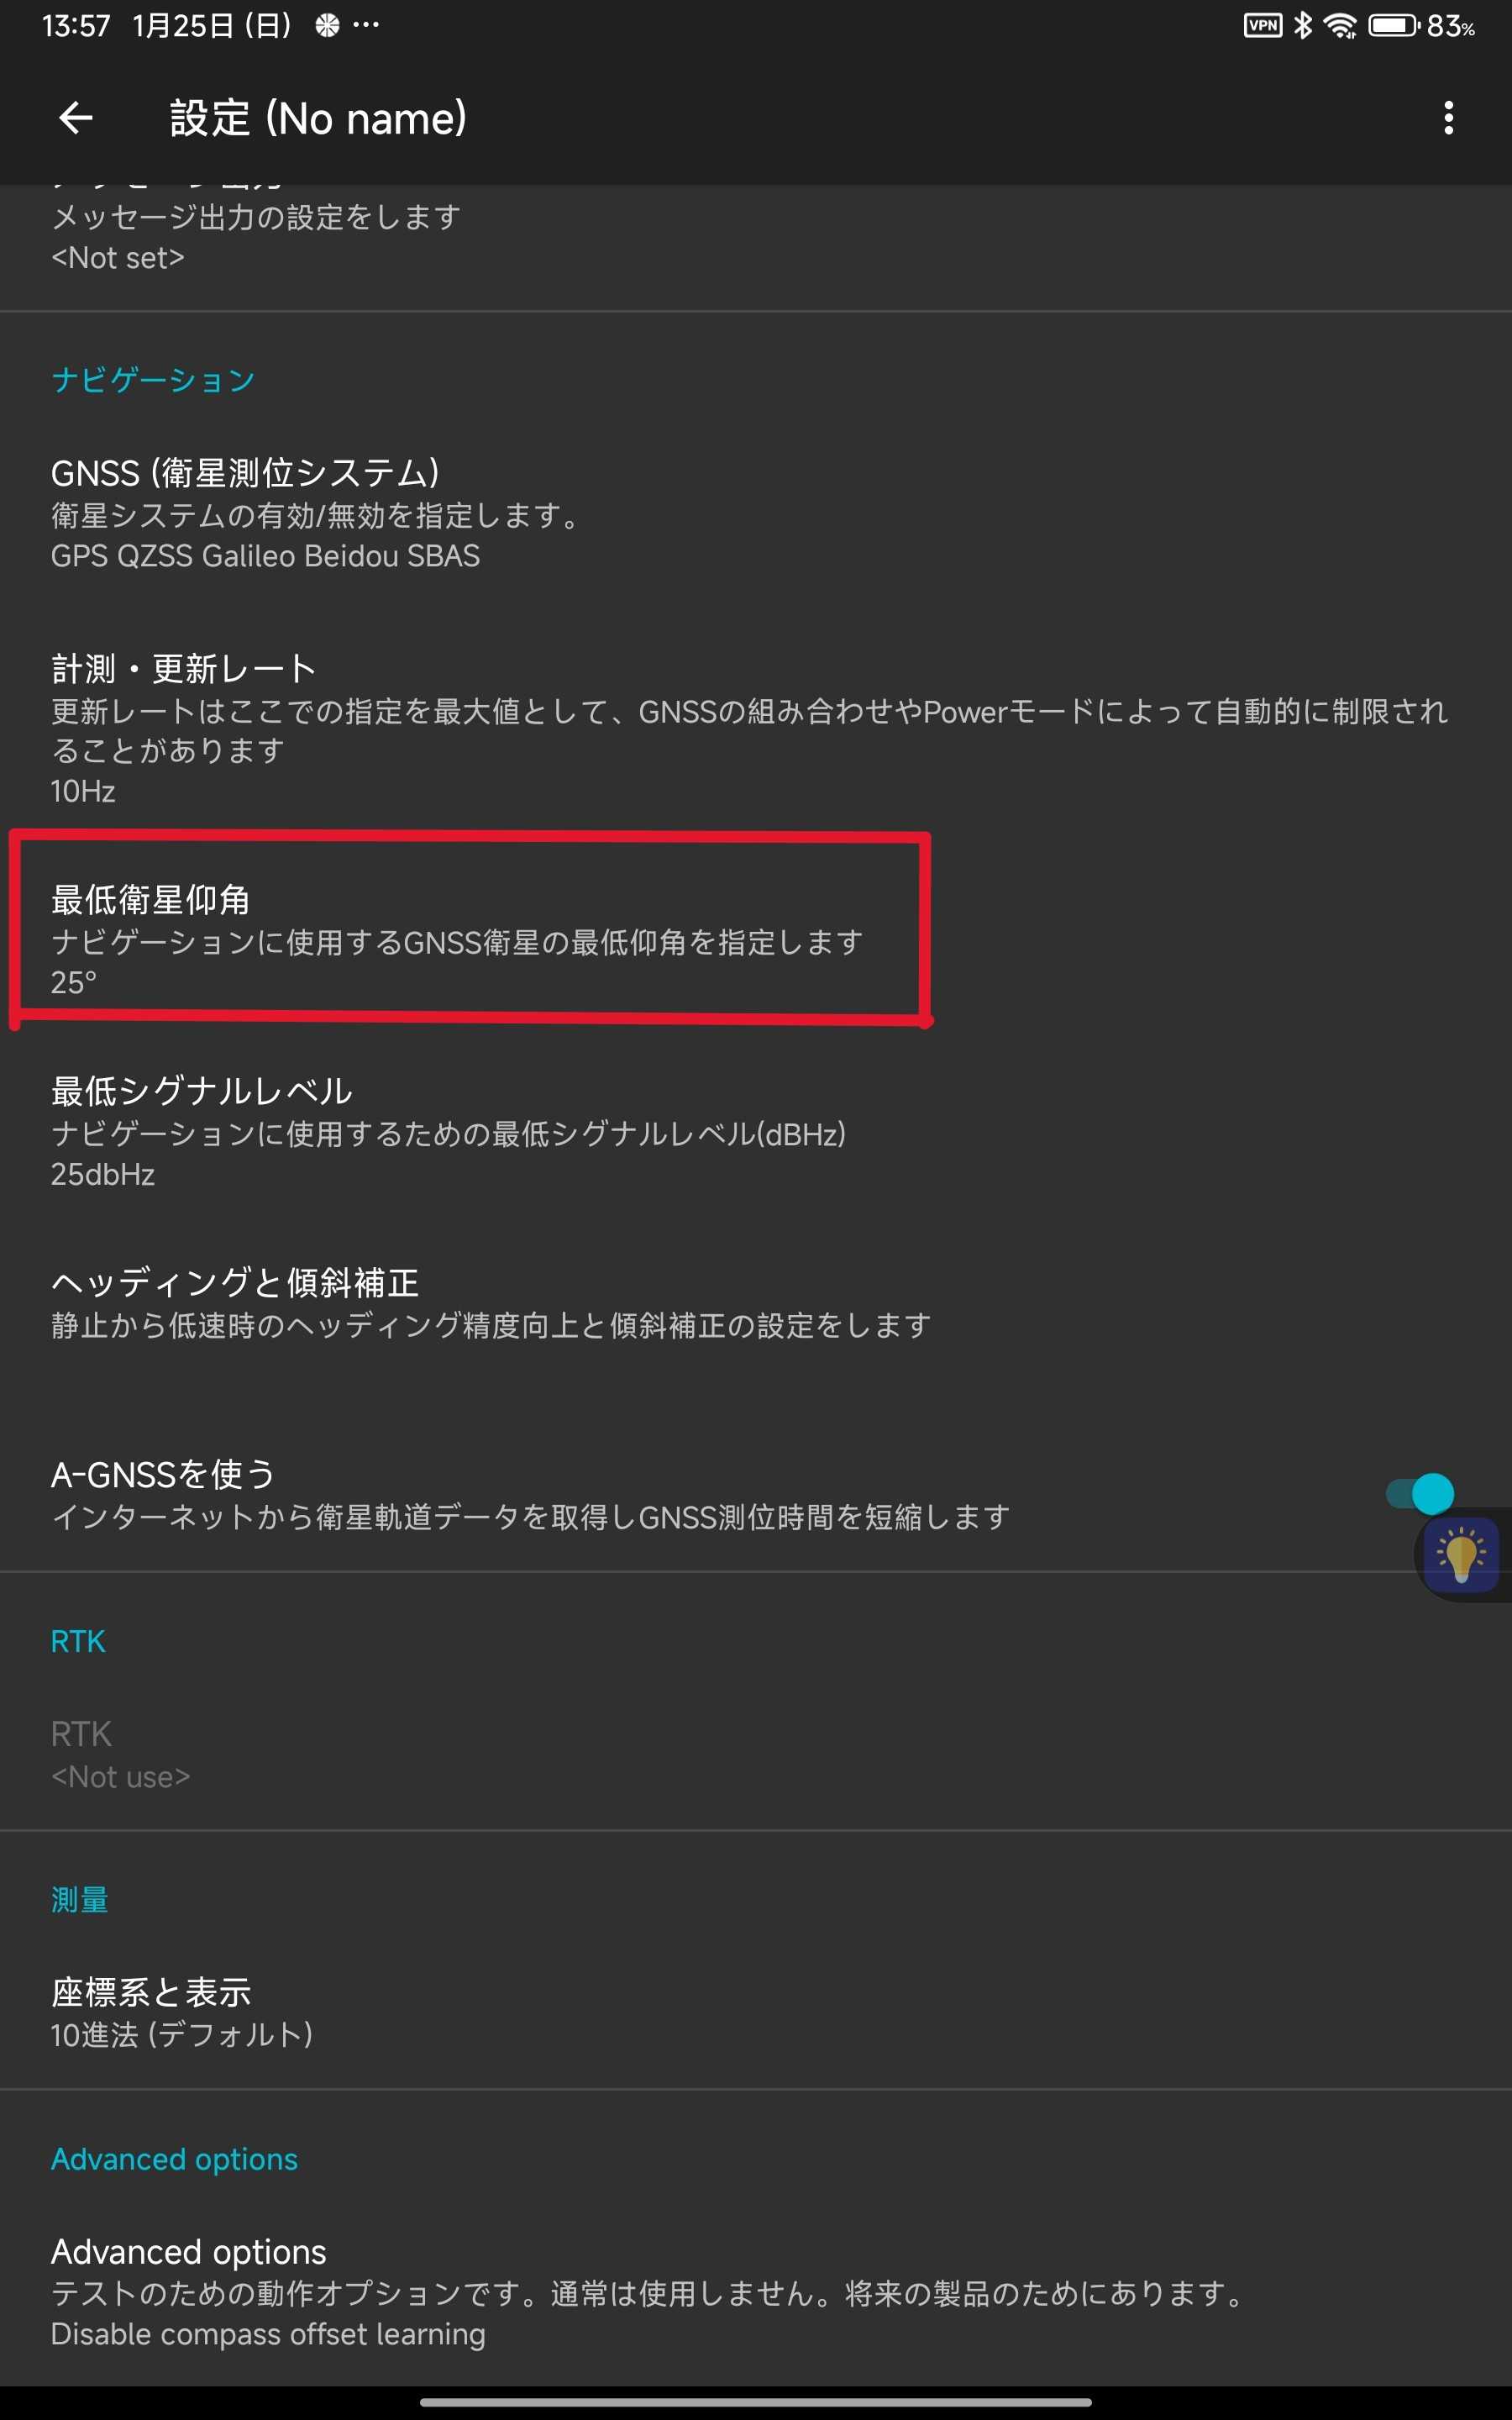
Task: Toggle the A-GNSSを使う switch
Action: pos(1420,1494)
